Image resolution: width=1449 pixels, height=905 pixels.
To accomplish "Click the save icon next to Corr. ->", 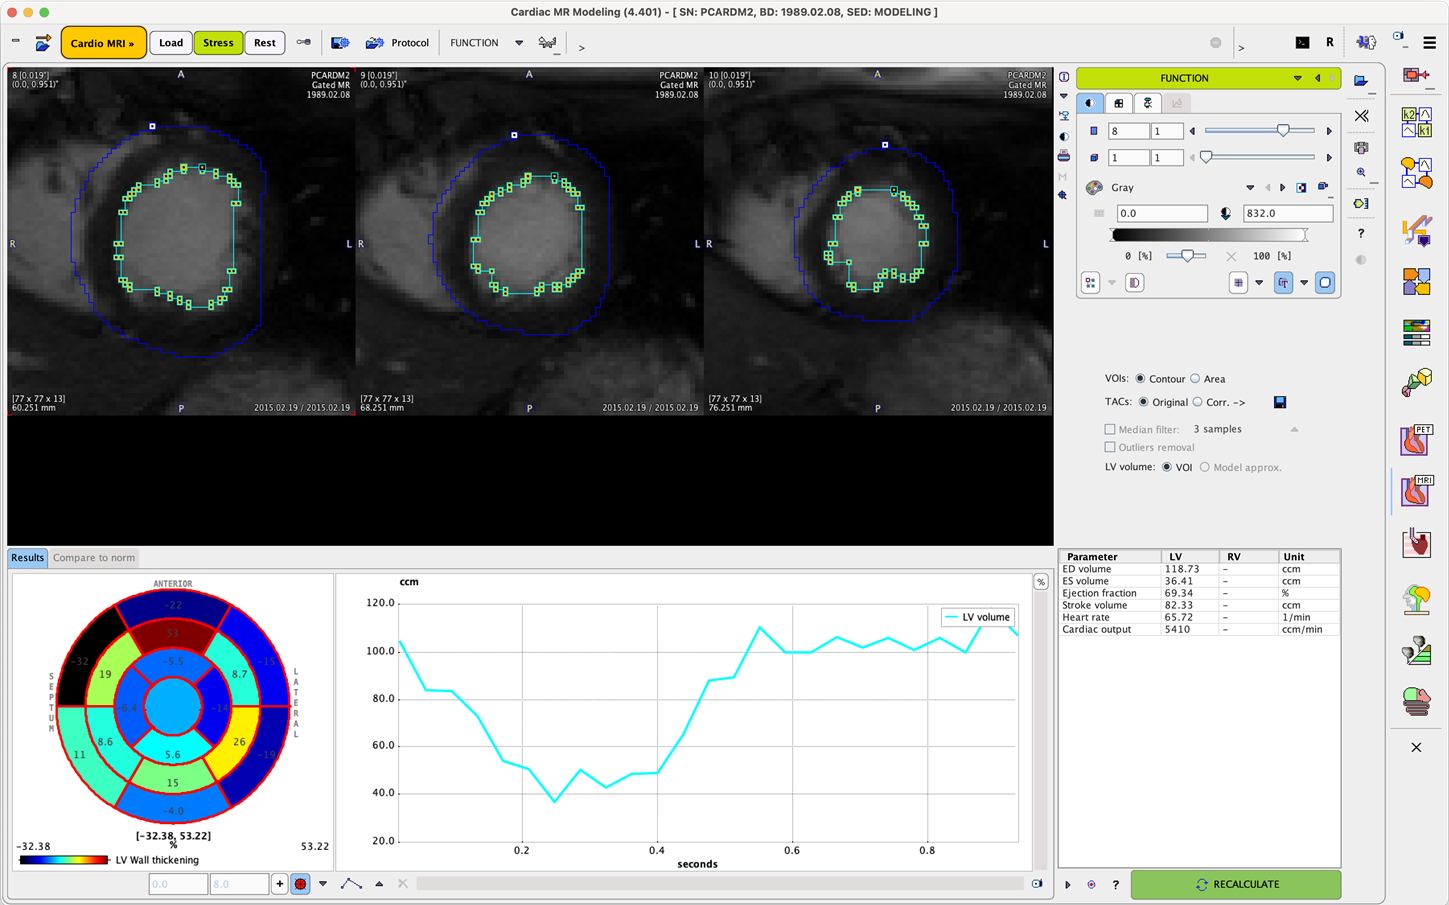I will tap(1280, 402).
